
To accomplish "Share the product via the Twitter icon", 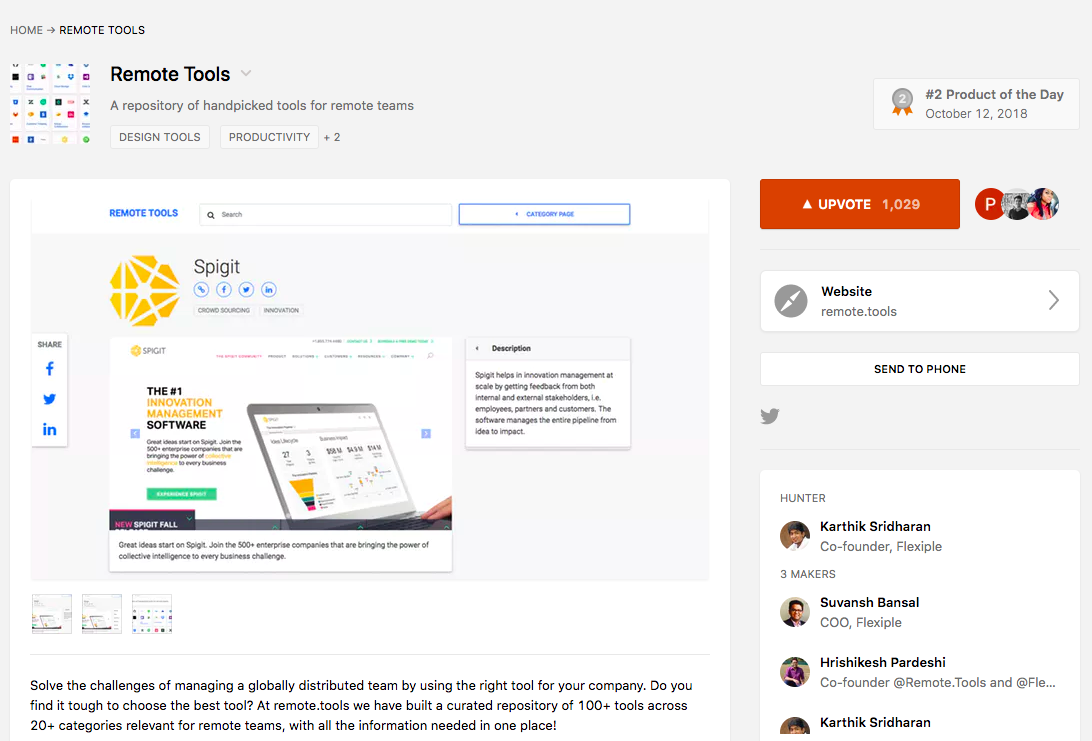I will click(49, 398).
